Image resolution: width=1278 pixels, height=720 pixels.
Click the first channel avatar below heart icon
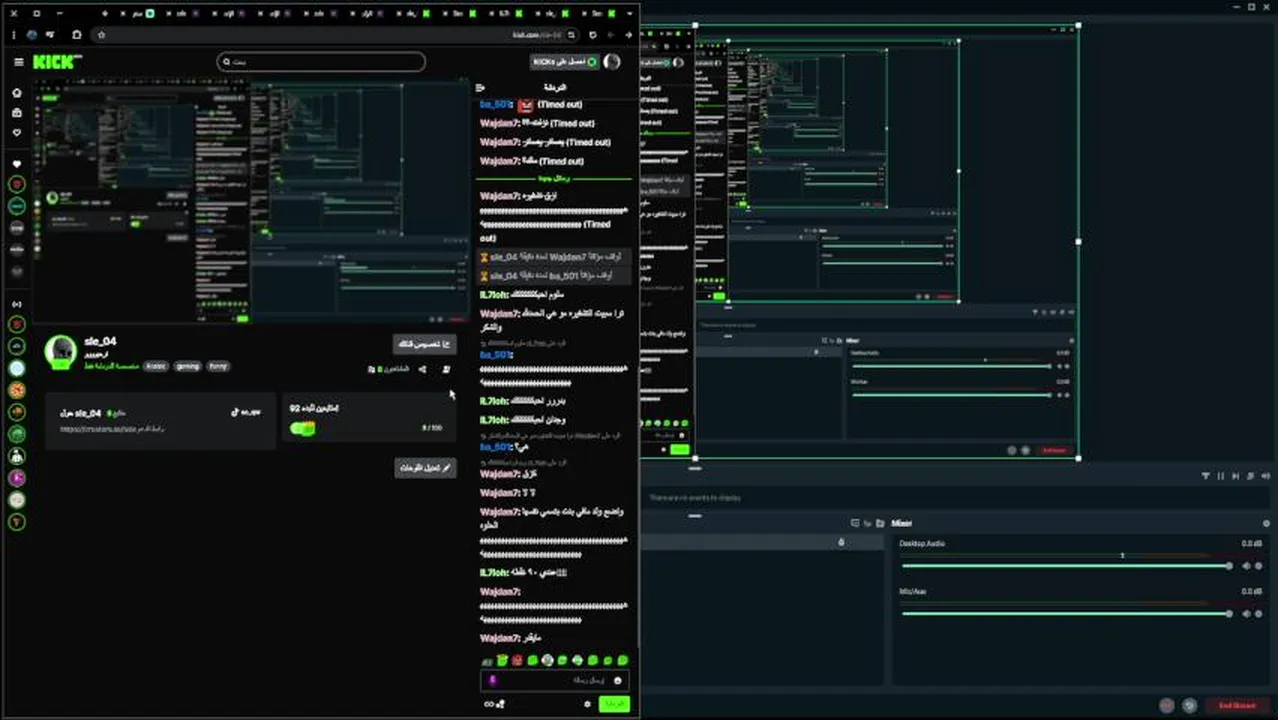point(17,185)
